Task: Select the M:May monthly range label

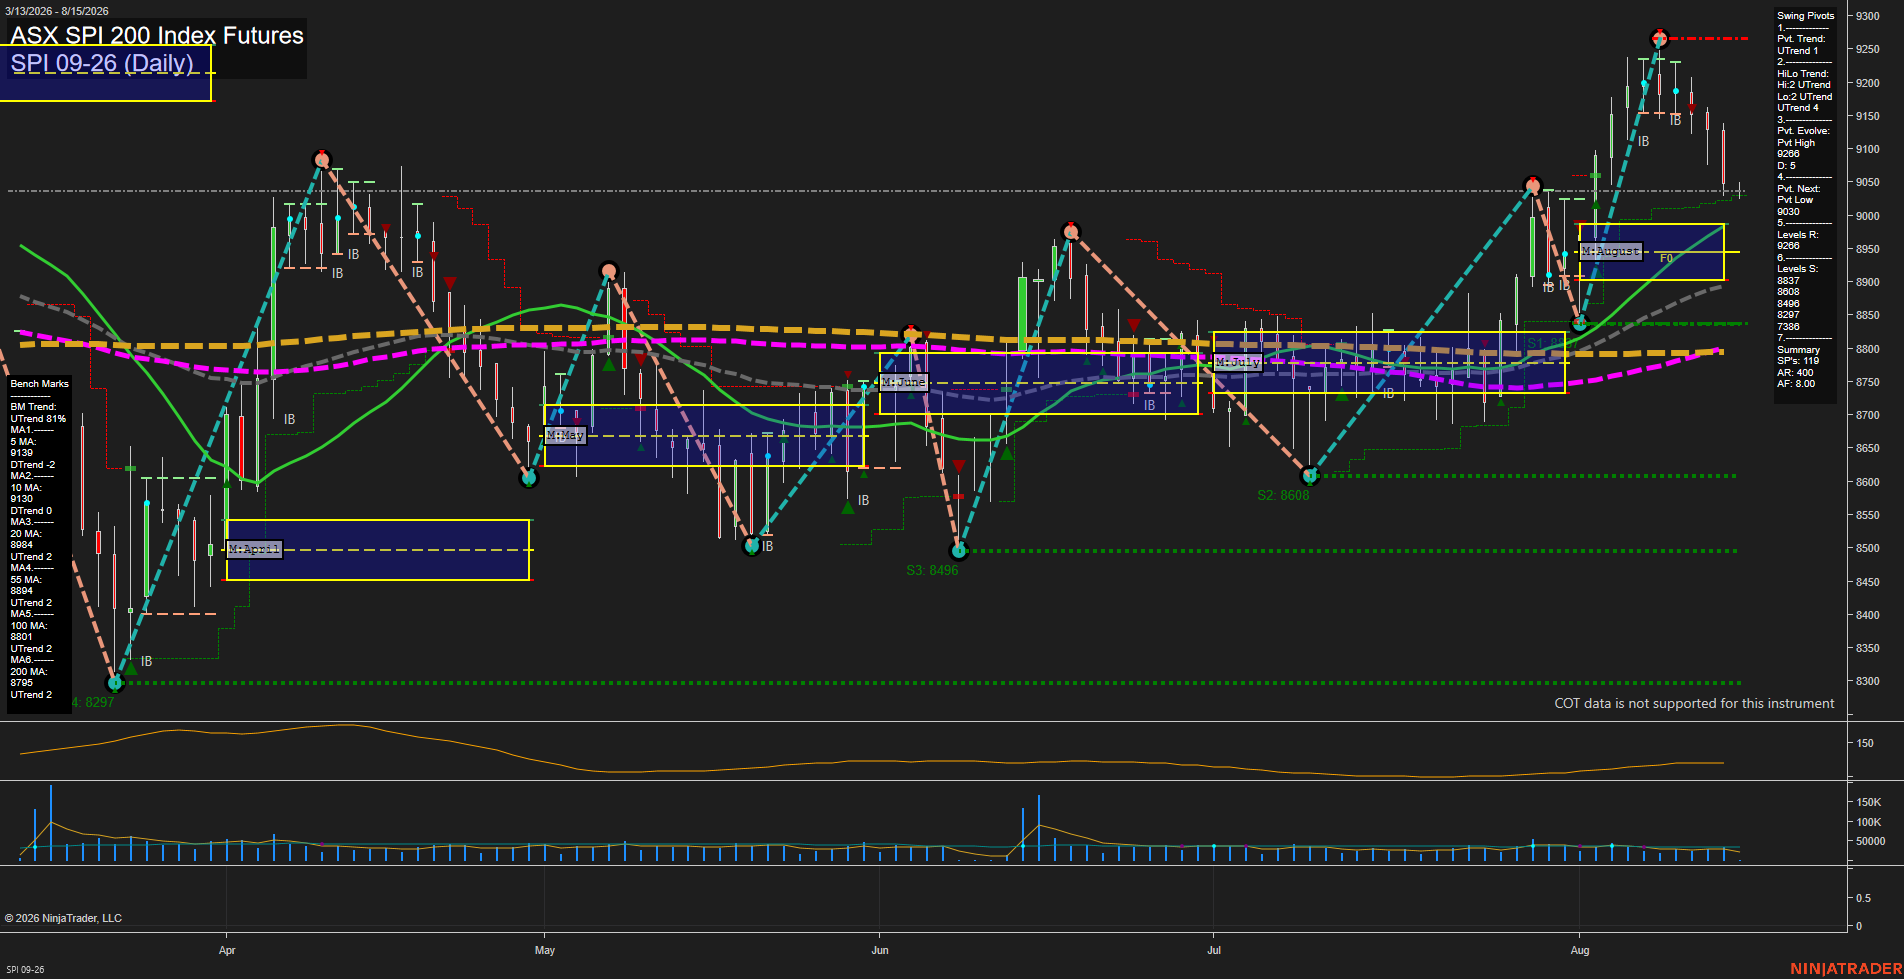Action: (x=565, y=436)
